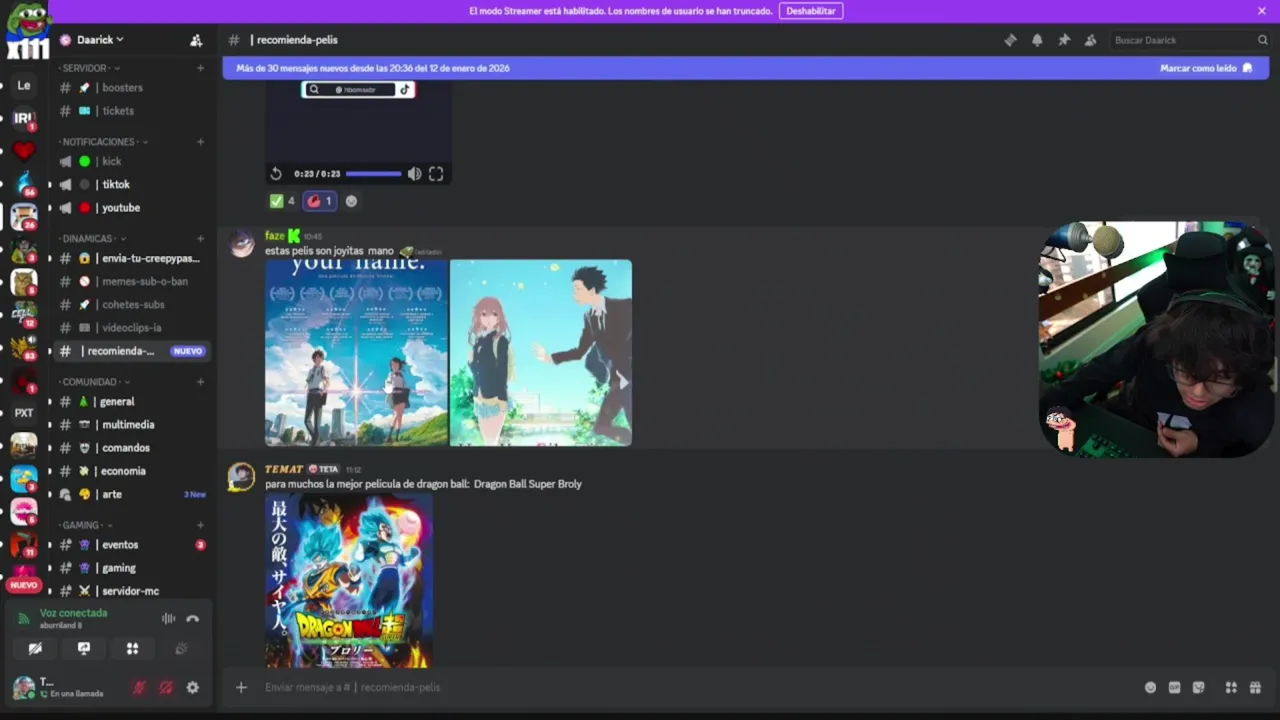Viewport: 1280px width, 720px height.
Task: Toggle noise suppression waveform icon
Action: pos(168,619)
